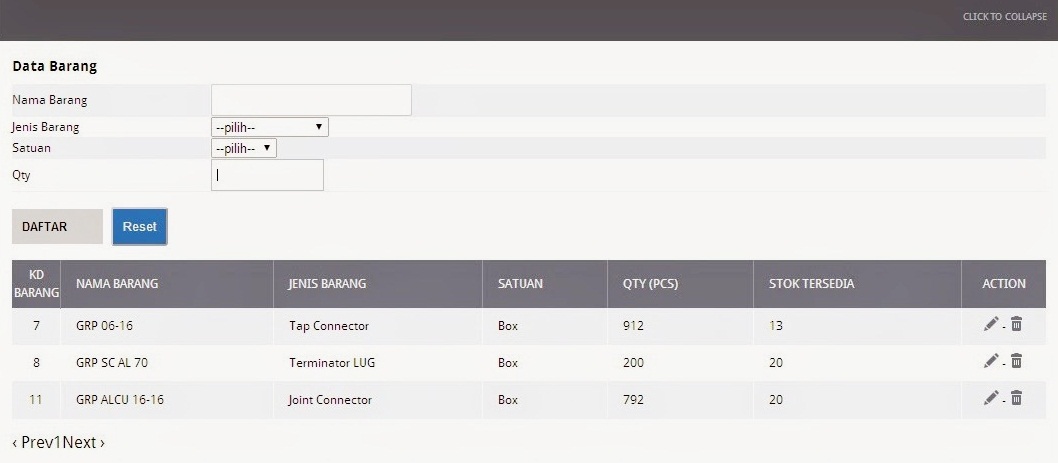Click the code cell 11
Screen dimensions: 1058x463
click(36, 400)
